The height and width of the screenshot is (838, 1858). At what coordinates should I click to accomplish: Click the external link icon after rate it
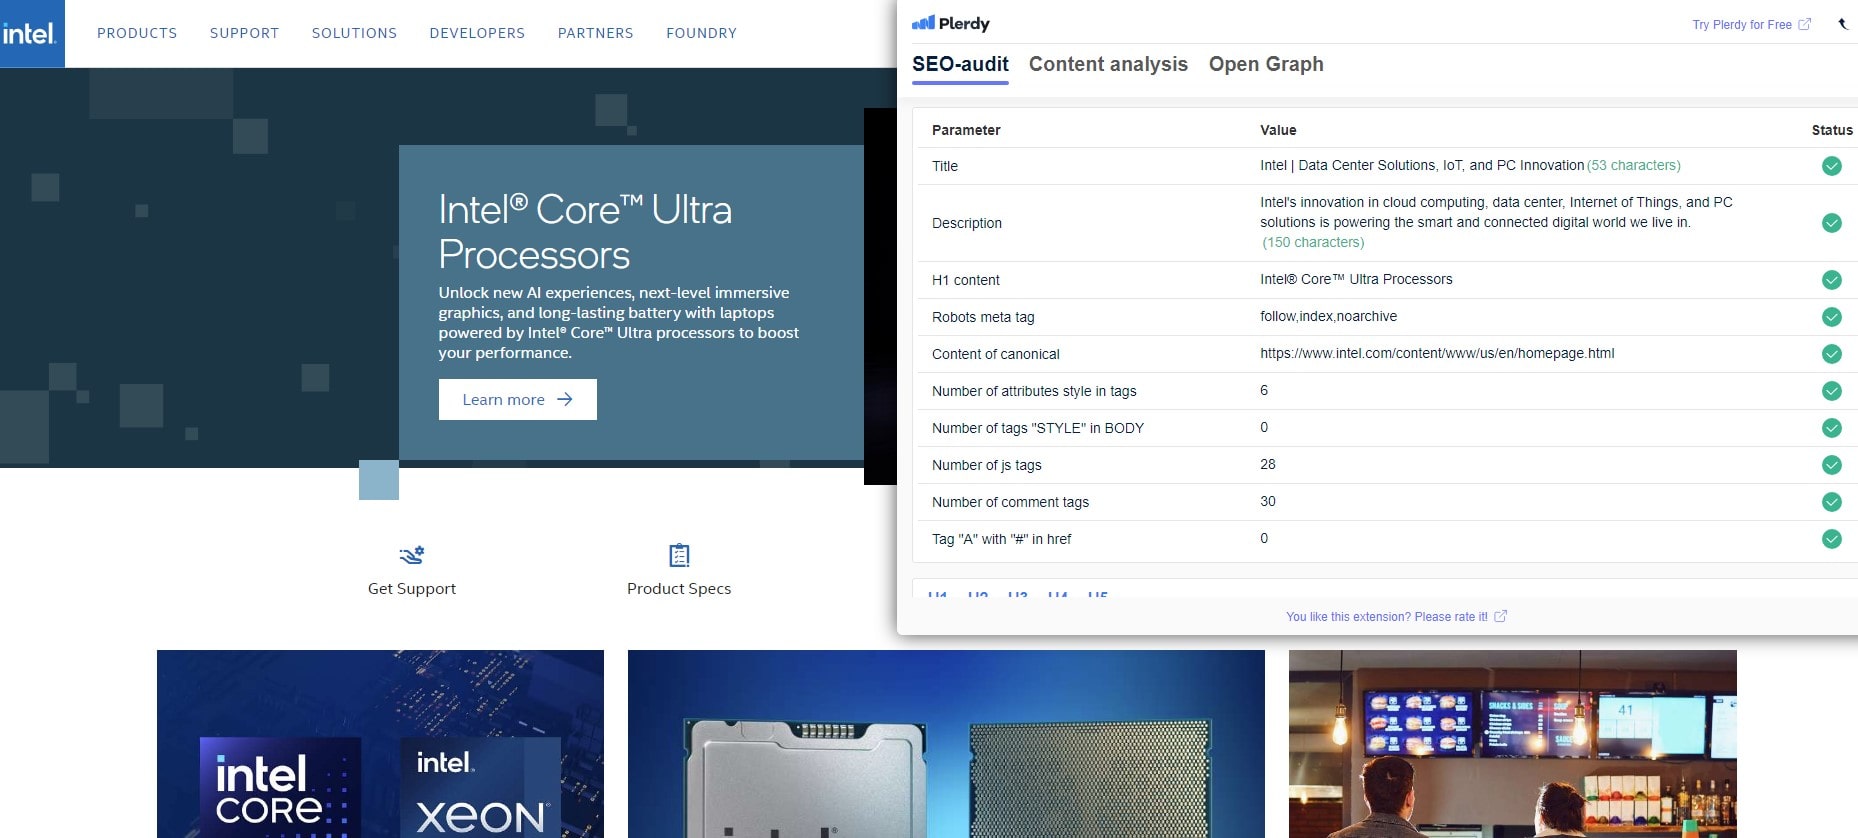pos(1500,616)
